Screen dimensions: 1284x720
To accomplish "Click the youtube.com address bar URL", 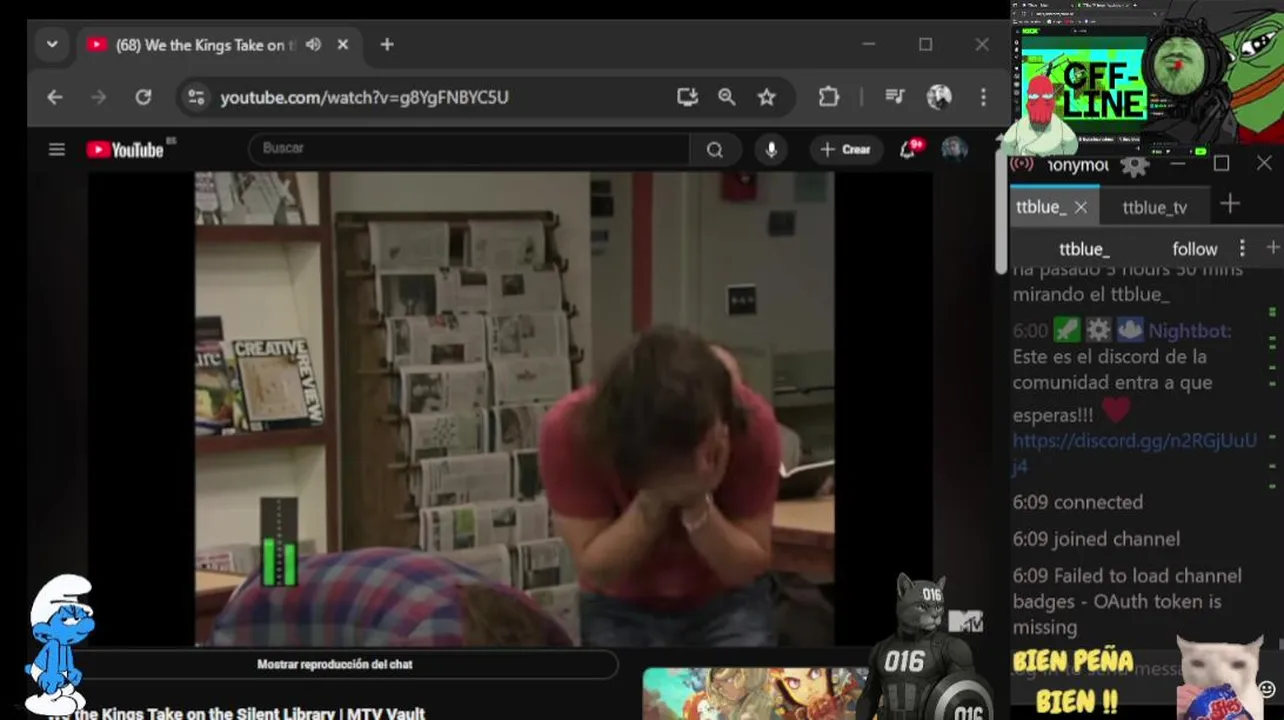I will [x=364, y=97].
